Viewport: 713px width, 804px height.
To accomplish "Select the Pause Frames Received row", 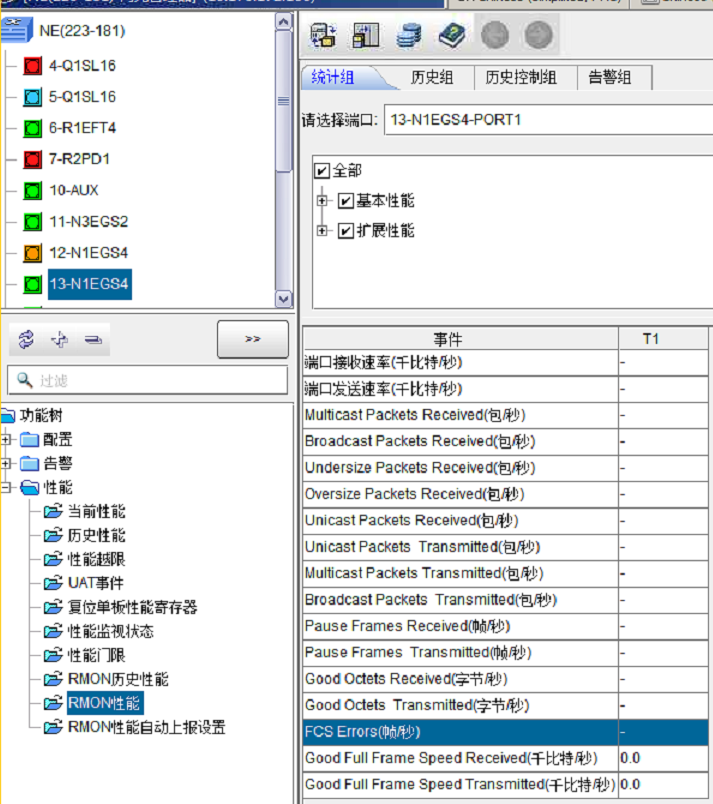I will pos(505,627).
